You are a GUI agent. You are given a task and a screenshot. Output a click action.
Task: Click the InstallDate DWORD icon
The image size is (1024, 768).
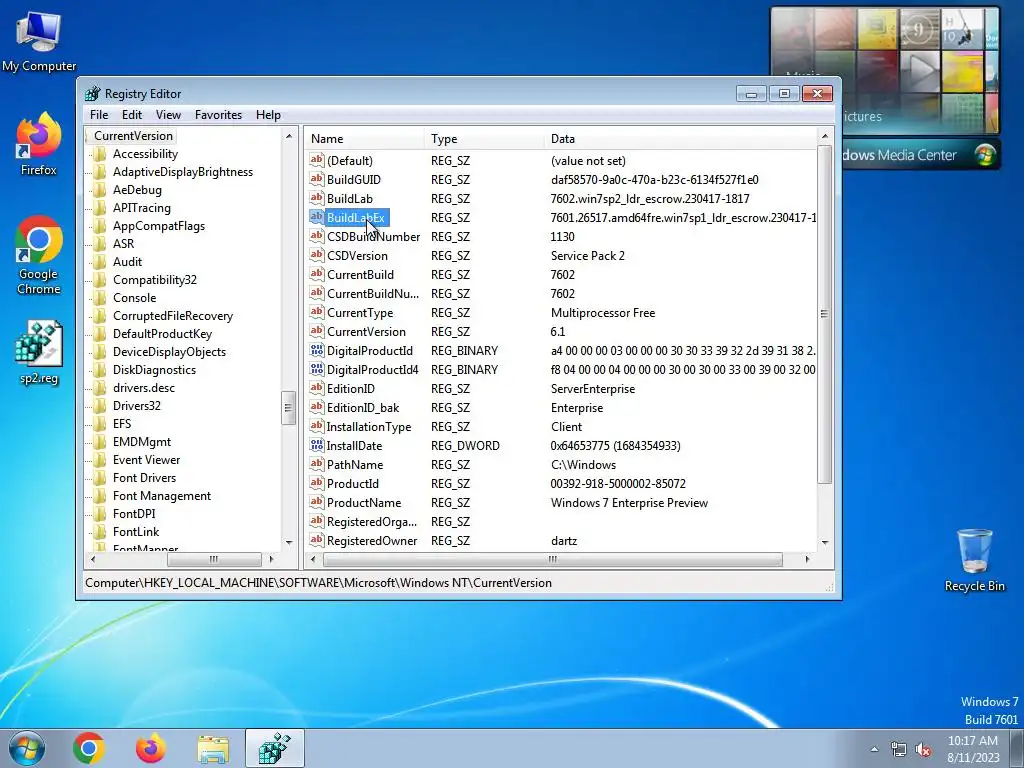(x=317, y=445)
